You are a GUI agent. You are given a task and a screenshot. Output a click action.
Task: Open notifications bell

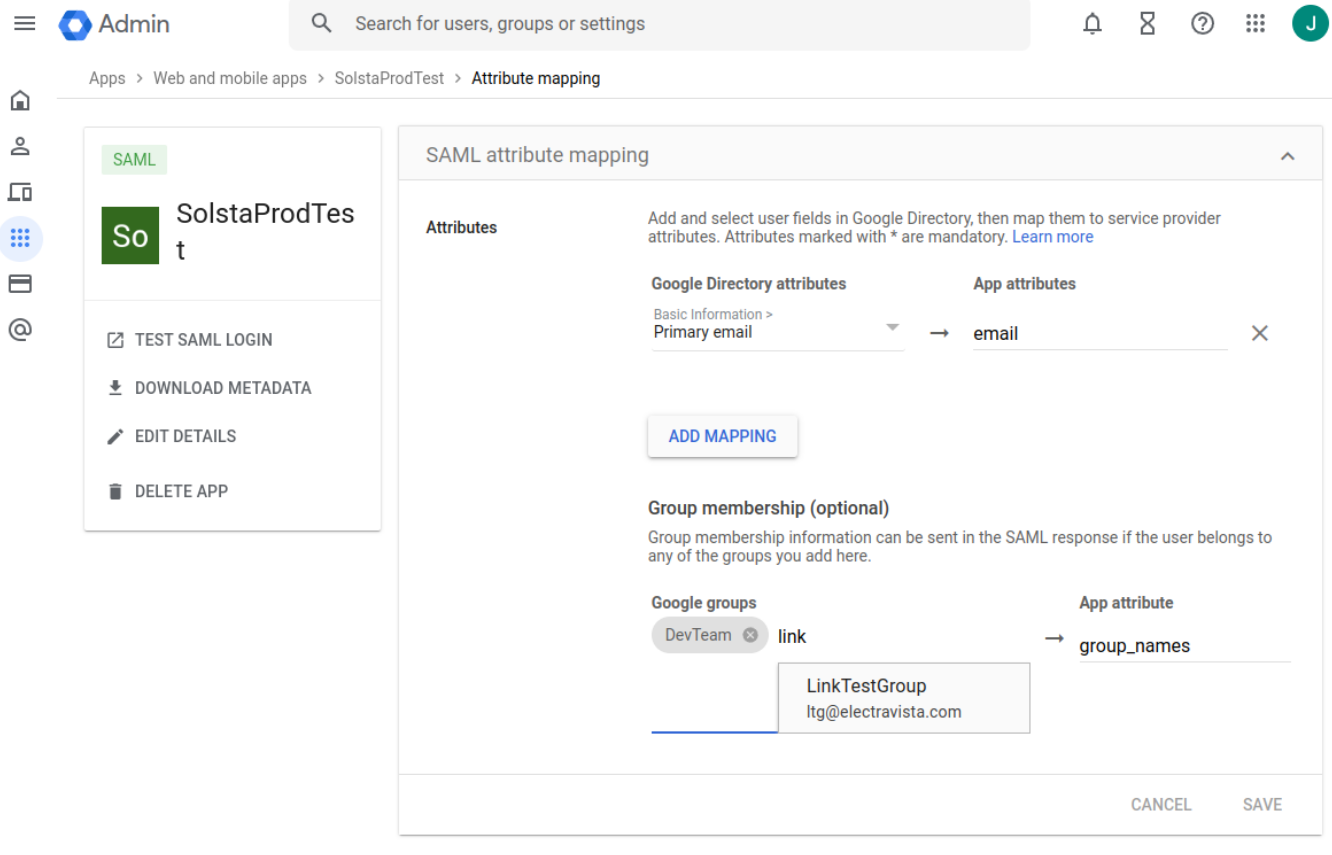click(x=1093, y=23)
